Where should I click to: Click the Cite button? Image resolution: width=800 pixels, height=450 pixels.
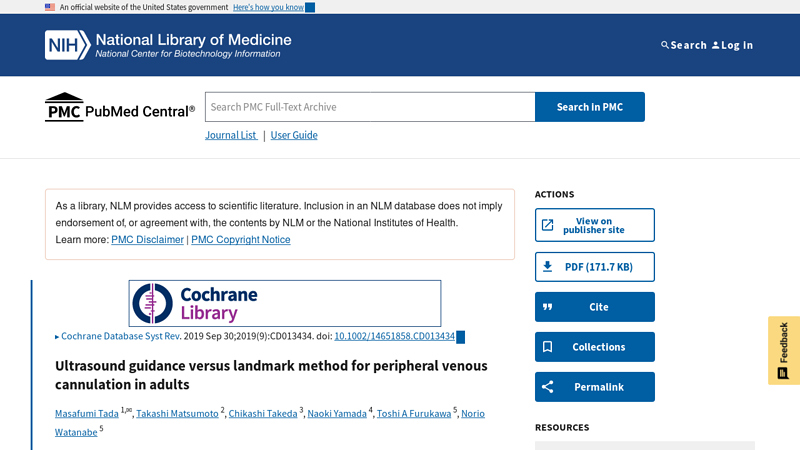coord(595,307)
